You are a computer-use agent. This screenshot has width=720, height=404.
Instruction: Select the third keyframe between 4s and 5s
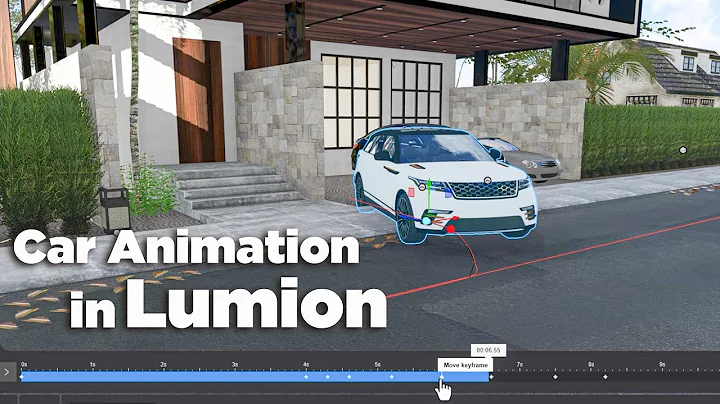(349, 377)
